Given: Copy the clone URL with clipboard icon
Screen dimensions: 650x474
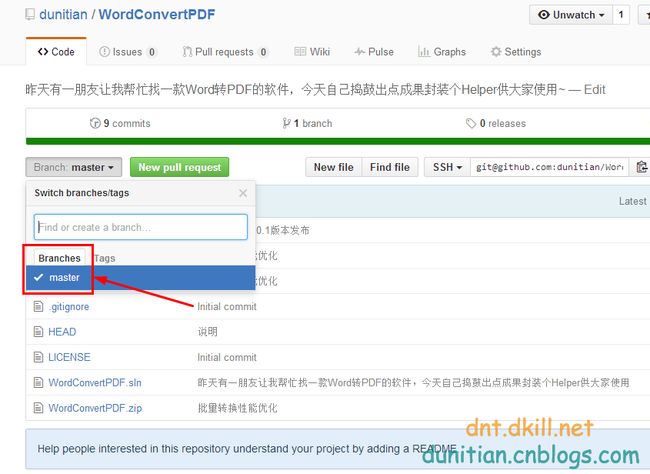Looking at the screenshot, I should (640, 167).
